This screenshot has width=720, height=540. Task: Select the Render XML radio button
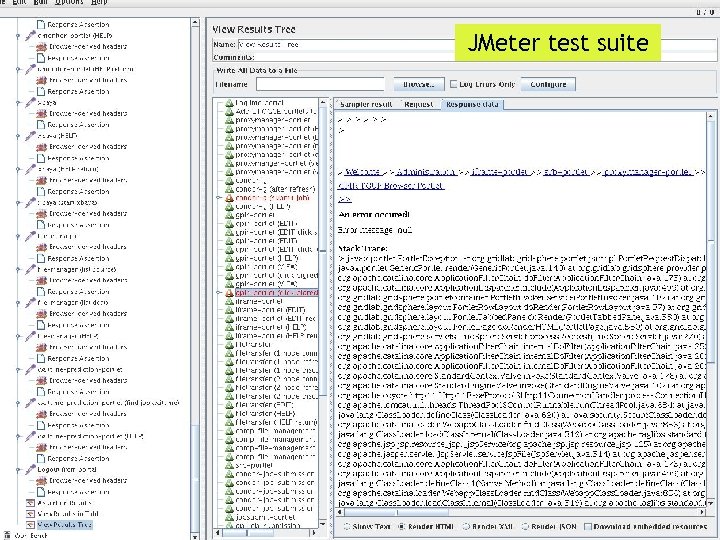click(x=466, y=527)
